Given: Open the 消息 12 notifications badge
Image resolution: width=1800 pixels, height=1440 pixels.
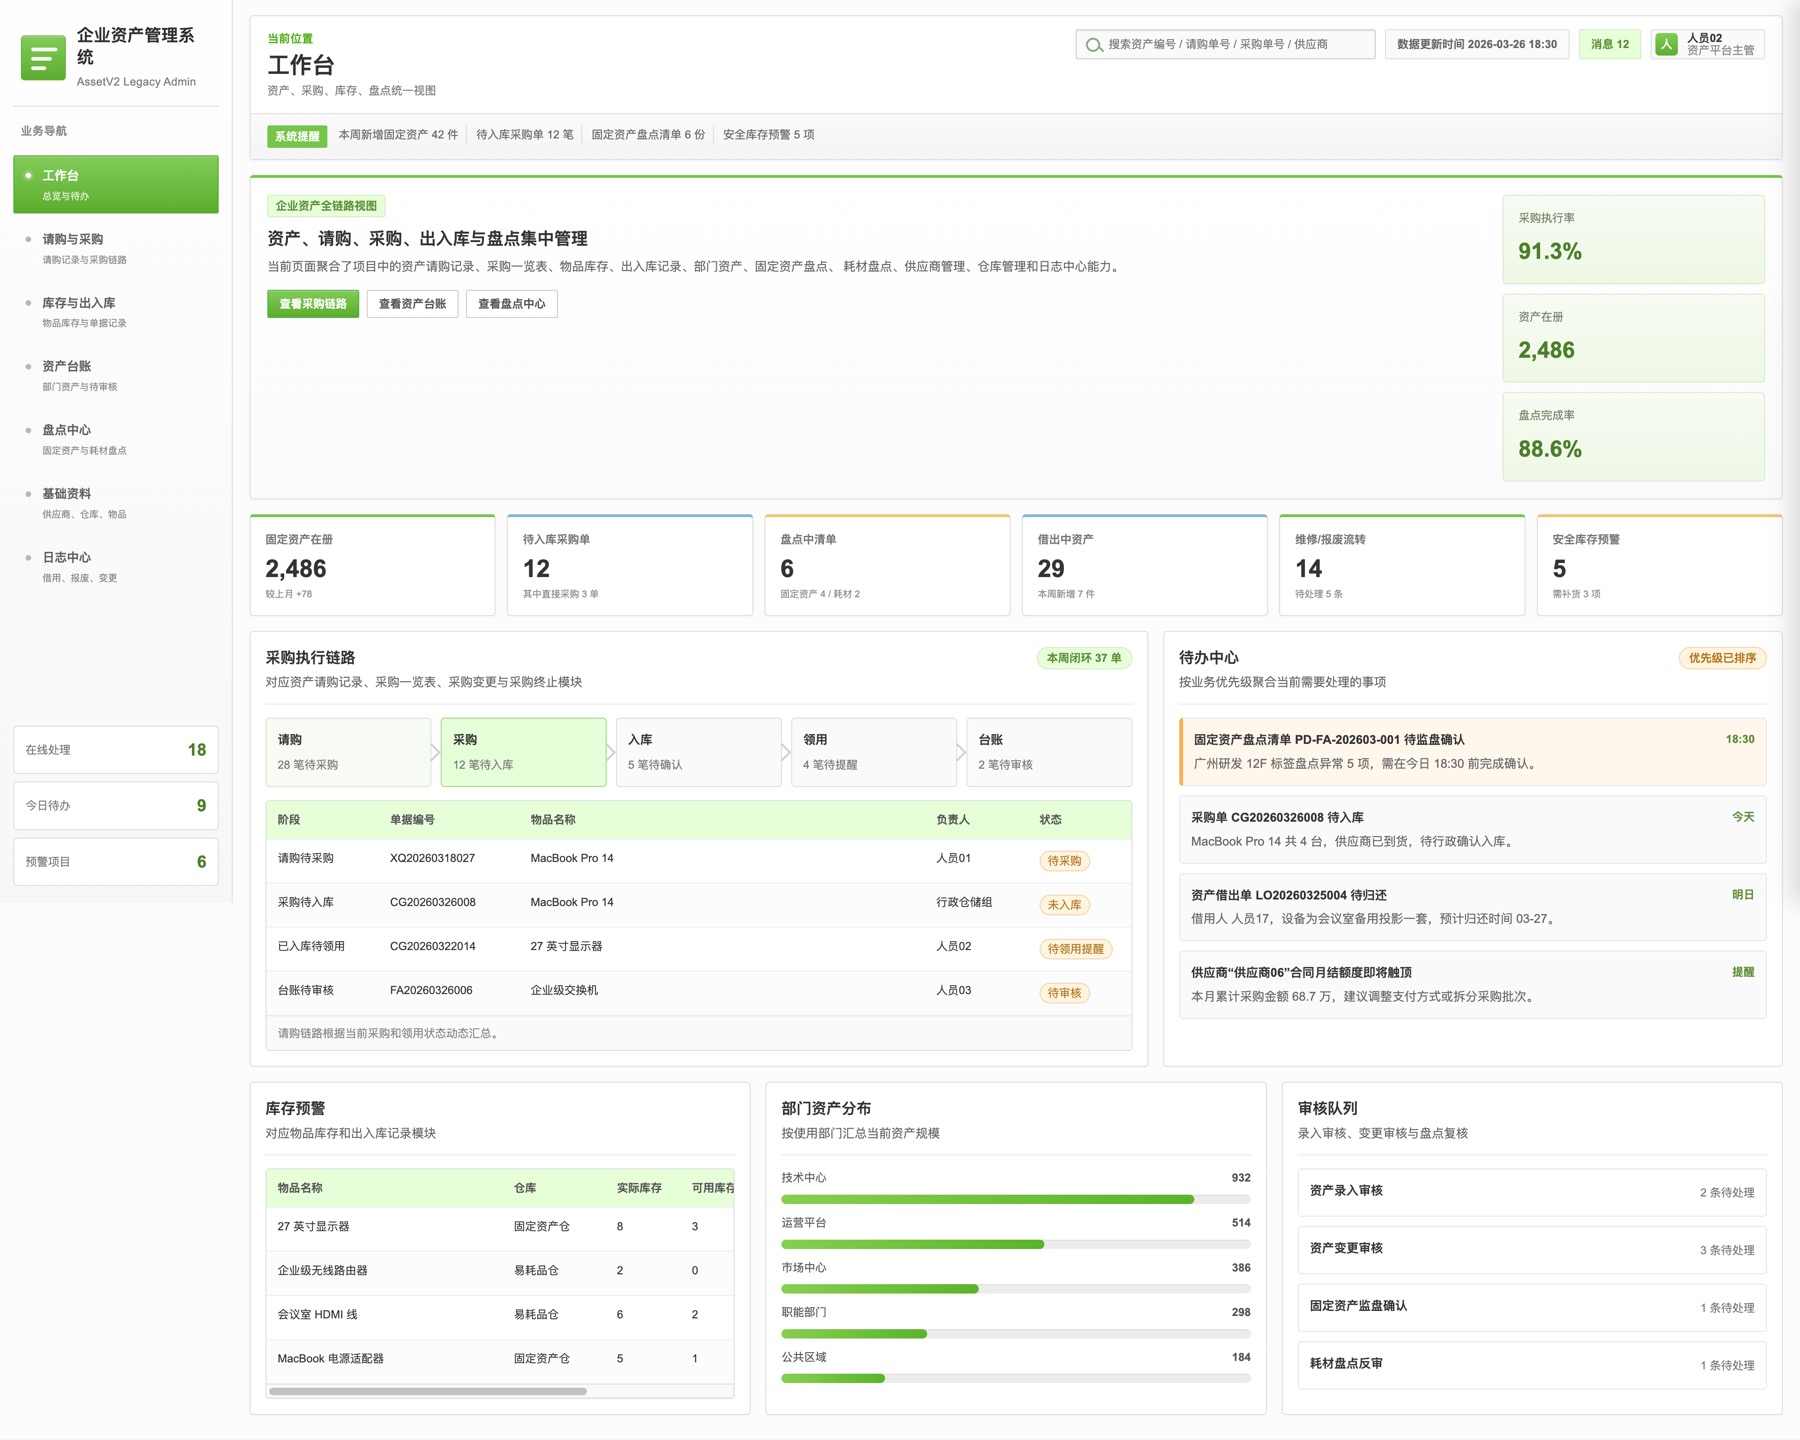Looking at the screenshot, I should 1609,45.
